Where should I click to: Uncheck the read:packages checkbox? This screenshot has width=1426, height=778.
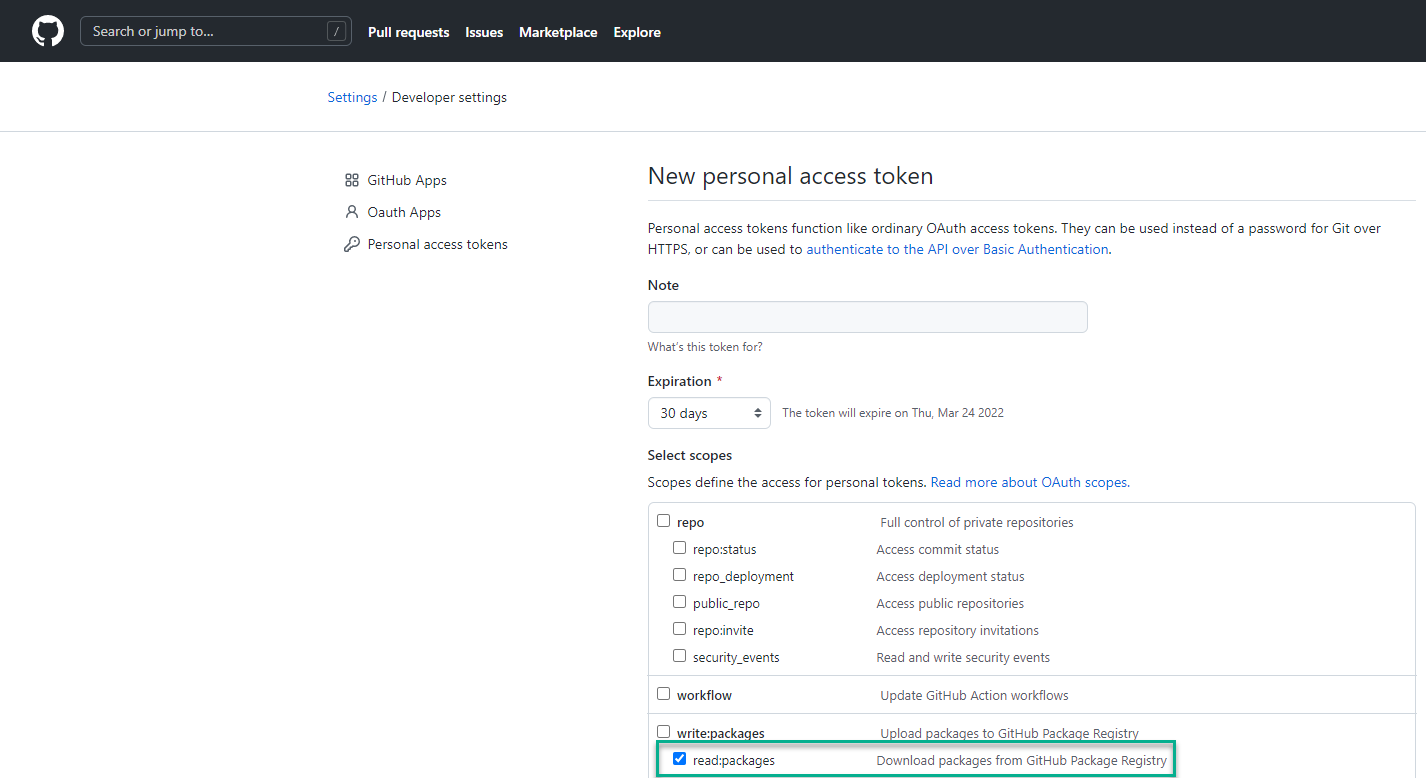pos(679,759)
